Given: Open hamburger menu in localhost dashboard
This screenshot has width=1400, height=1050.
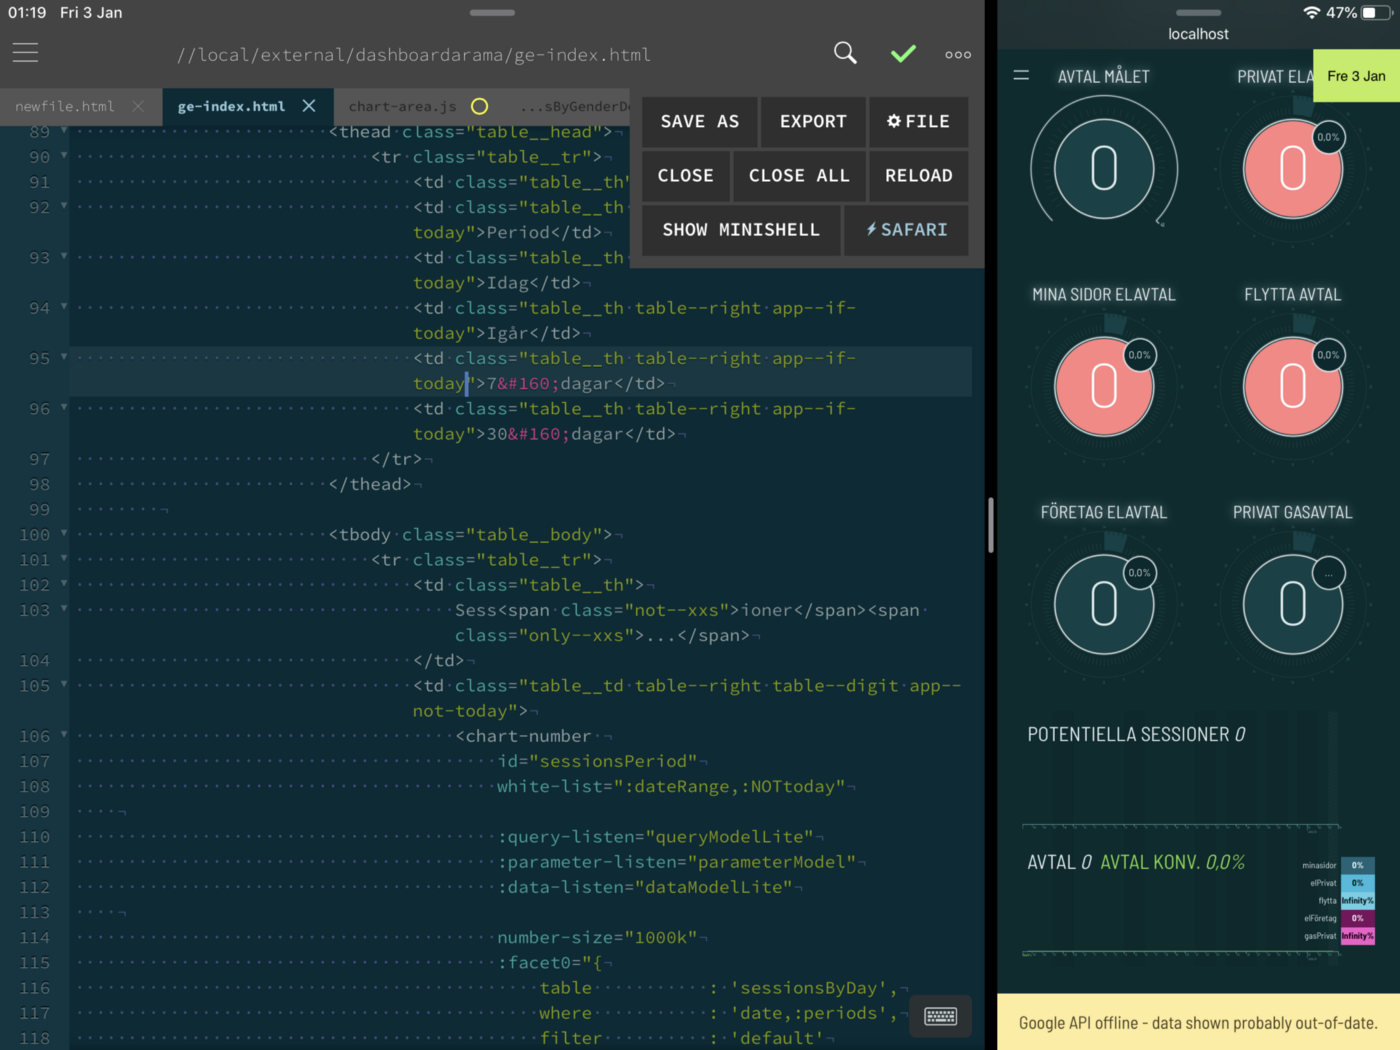Looking at the screenshot, I should [x=1021, y=75].
